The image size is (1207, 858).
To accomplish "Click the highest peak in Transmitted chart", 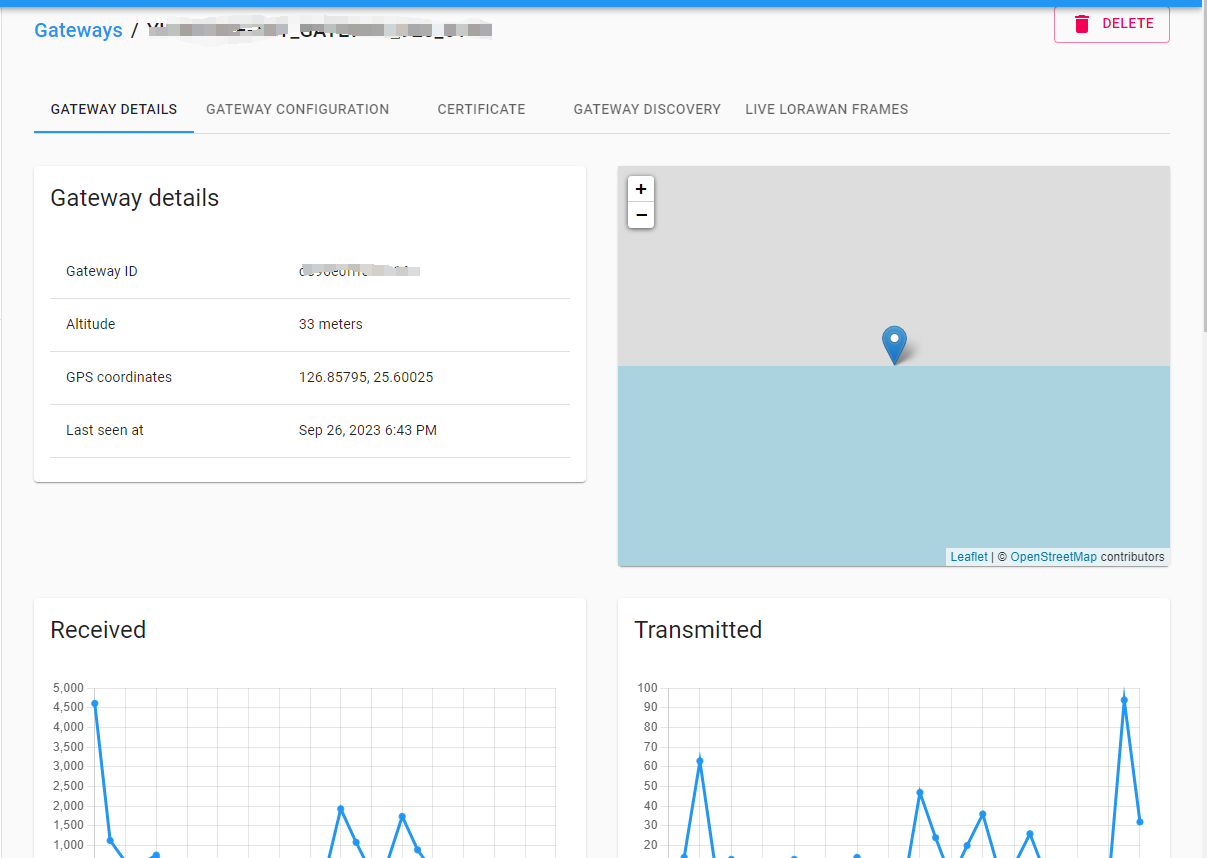I will pos(1124,700).
